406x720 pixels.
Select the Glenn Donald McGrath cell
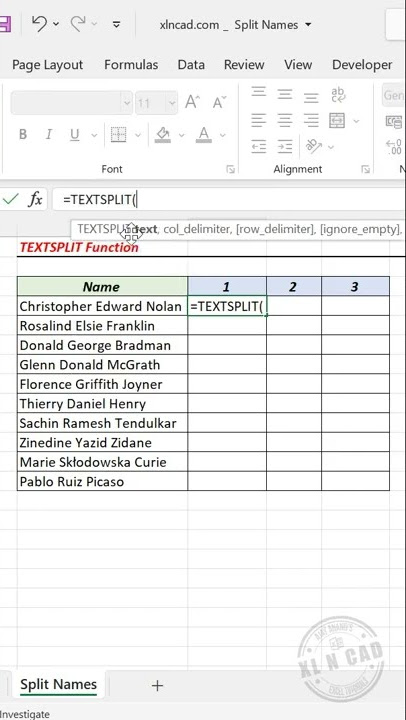102,365
